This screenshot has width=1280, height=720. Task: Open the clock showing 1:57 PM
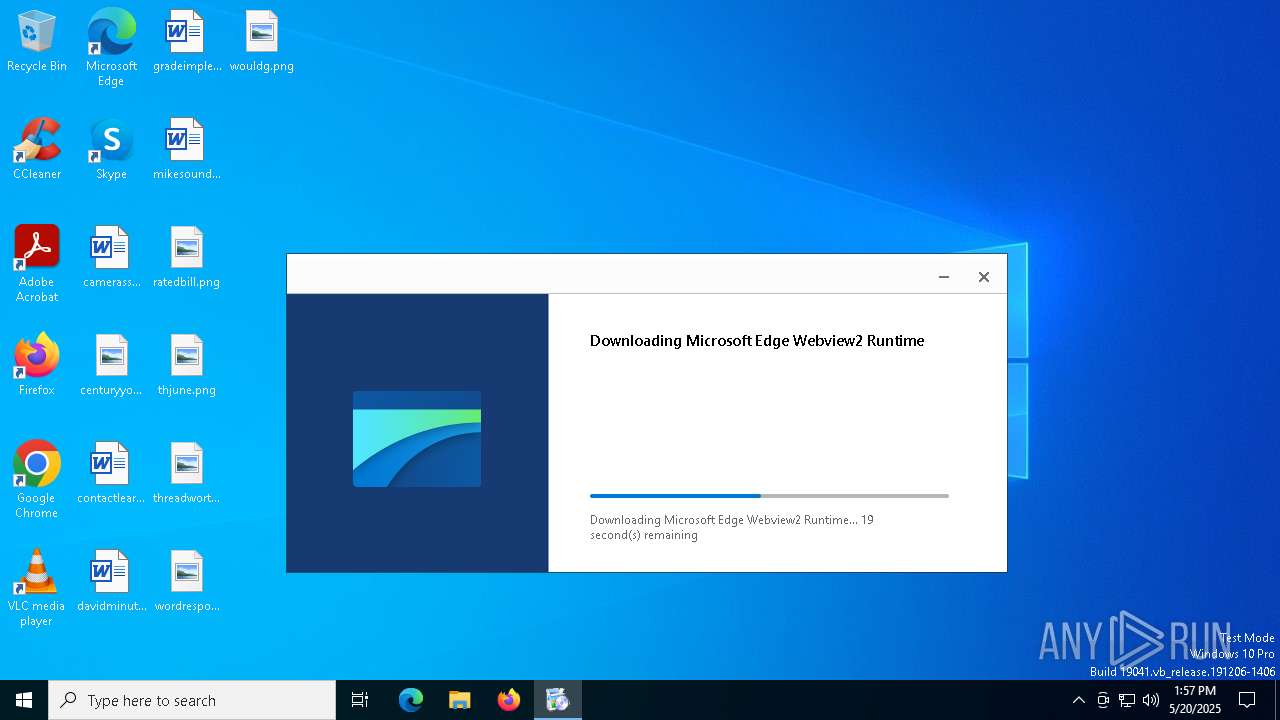point(1195,700)
